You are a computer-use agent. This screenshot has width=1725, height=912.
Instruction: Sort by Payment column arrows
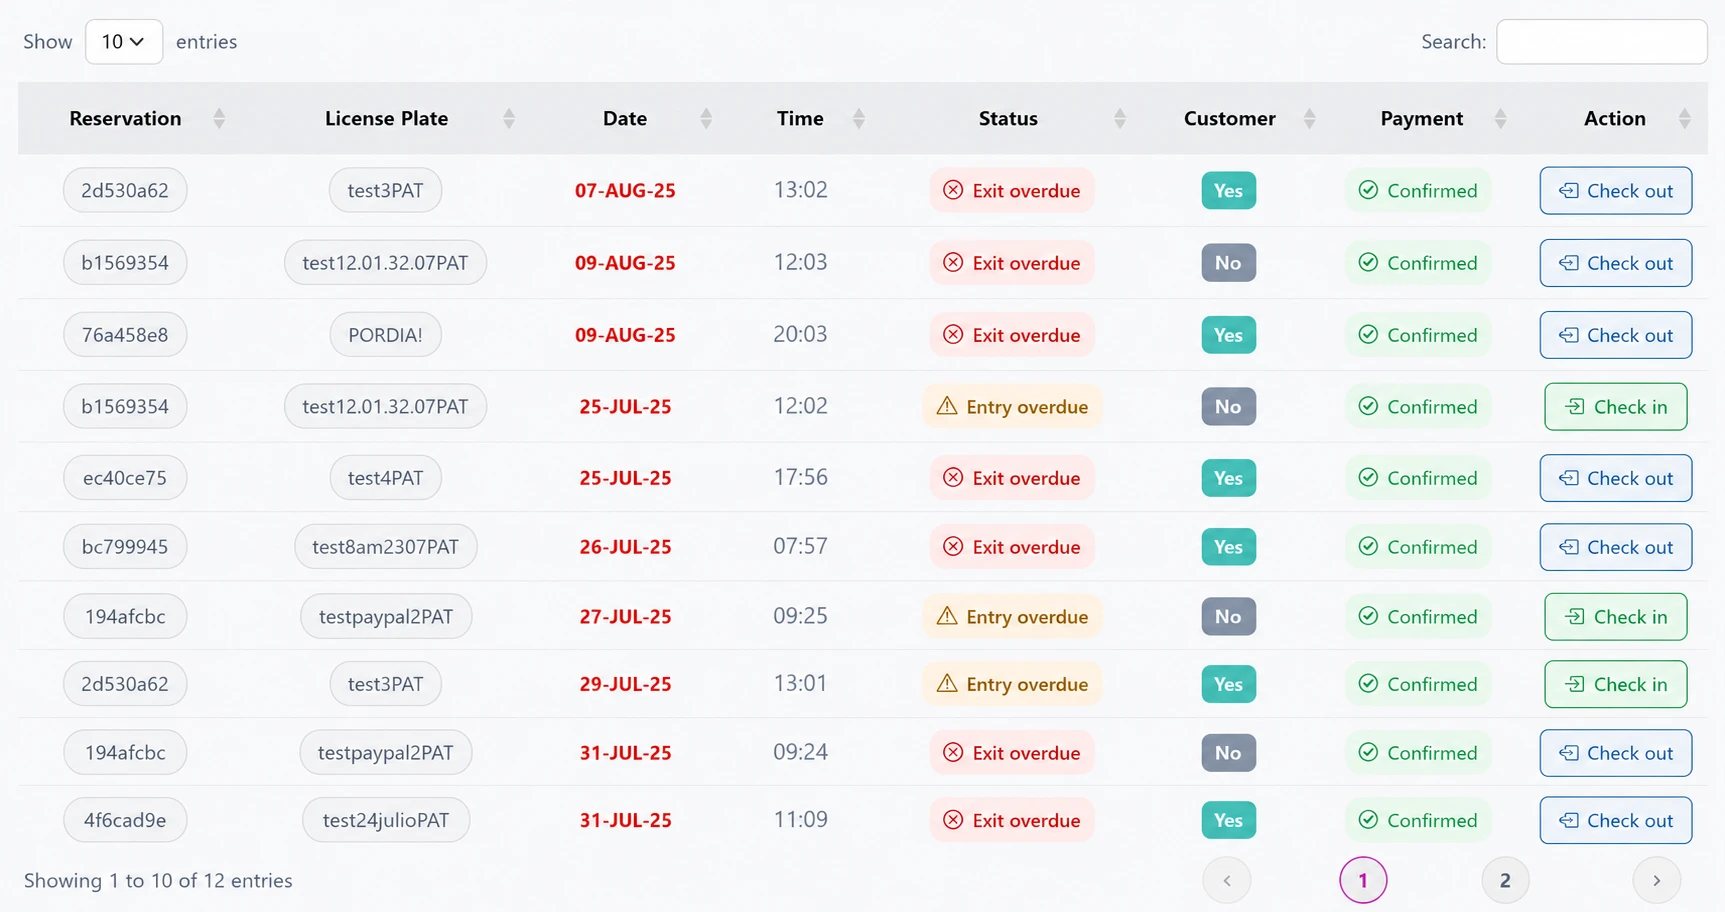point(1500,119)
